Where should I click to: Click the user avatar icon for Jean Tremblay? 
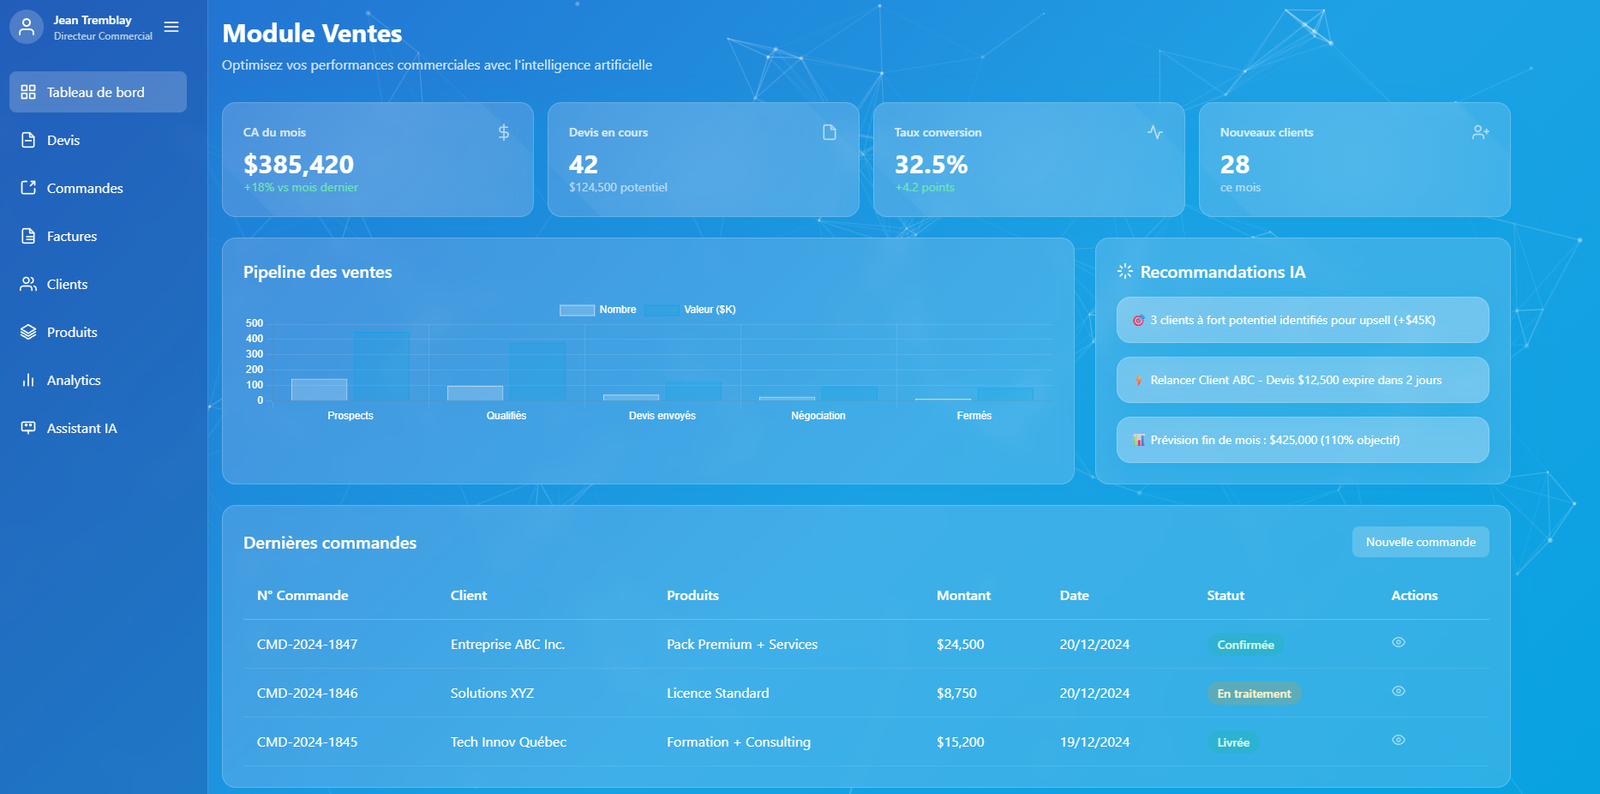coord(27,27)
